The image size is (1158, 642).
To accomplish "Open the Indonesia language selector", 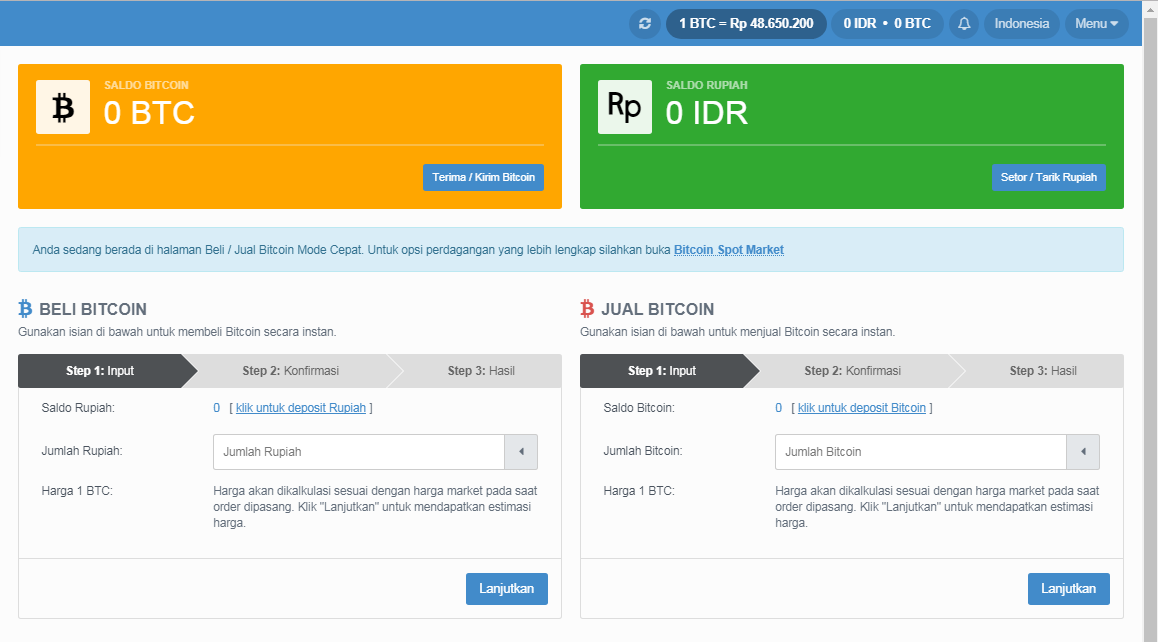I will (x=1021, y=24).
